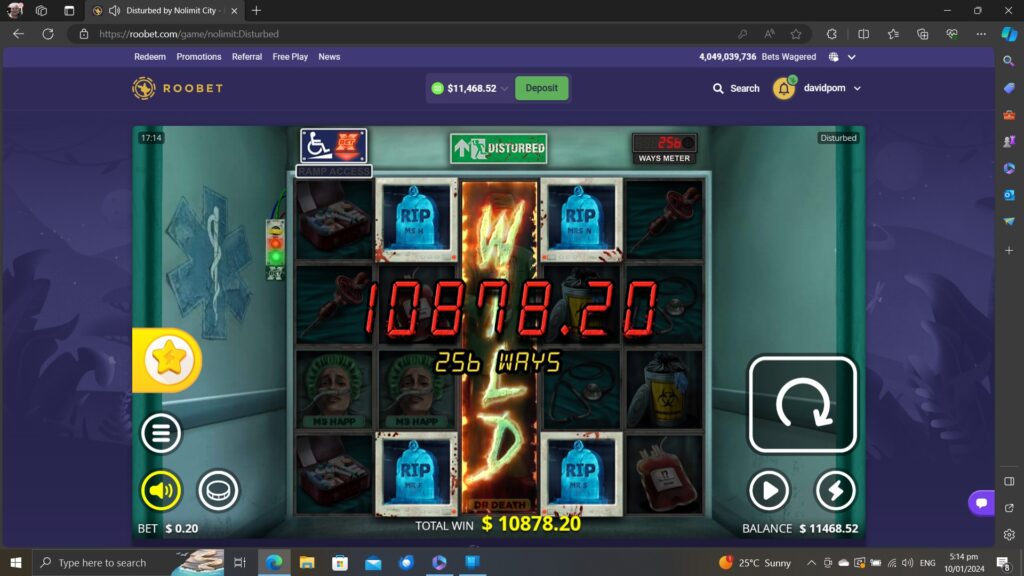1024x576 pixels.
Task: Open browser settings and more menu
Action: coord(981,34)
